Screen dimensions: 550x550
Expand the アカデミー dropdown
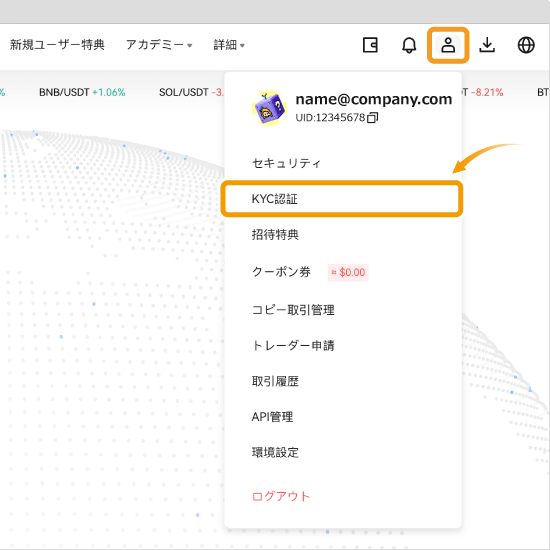click(x=159, y=45)
